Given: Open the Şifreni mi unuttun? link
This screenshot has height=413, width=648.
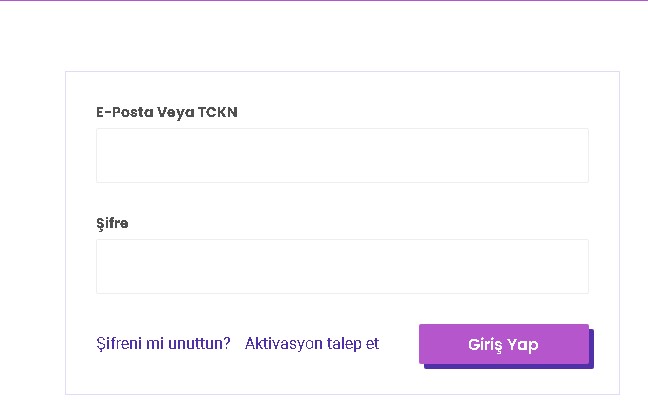Looking at the screenshot, I should (x=163, y=343).
